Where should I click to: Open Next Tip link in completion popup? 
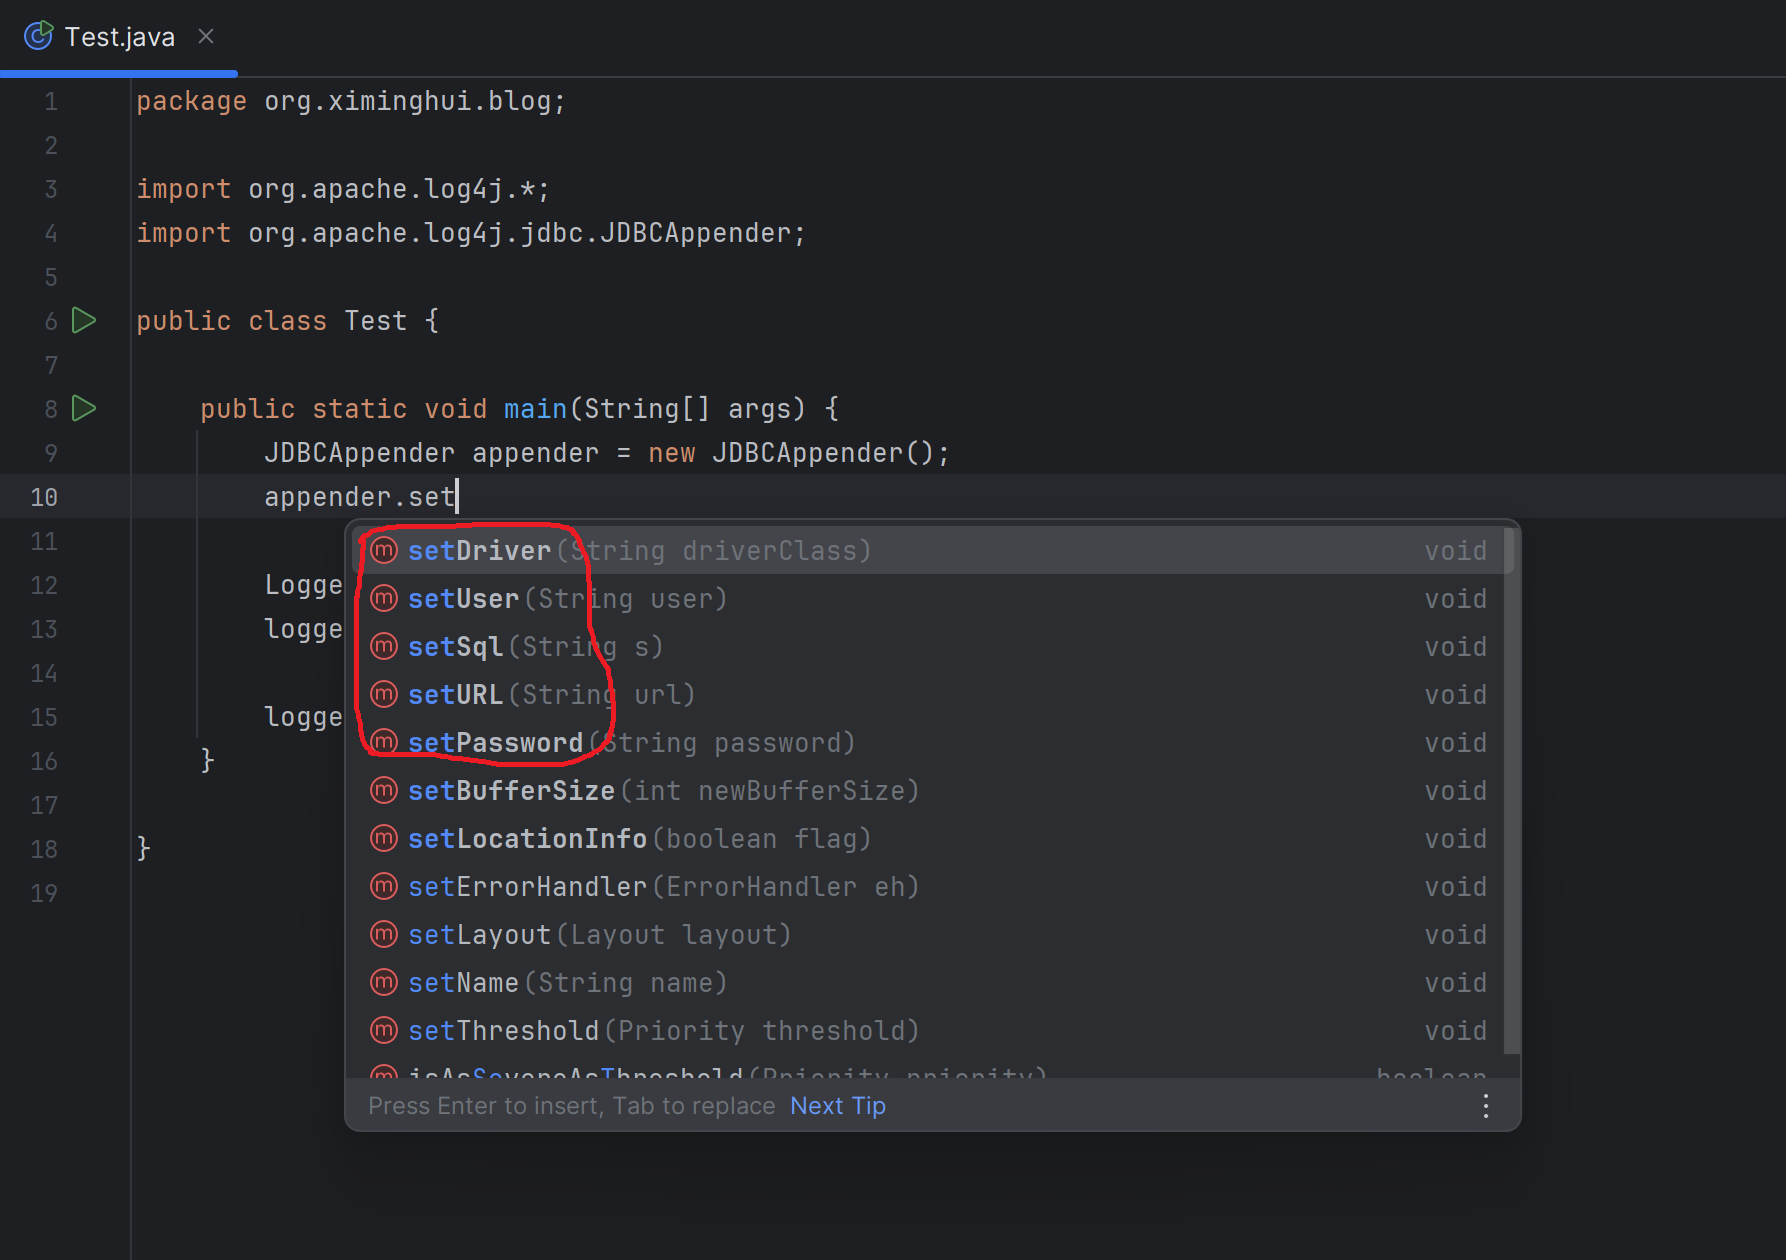coord(838,1106)
